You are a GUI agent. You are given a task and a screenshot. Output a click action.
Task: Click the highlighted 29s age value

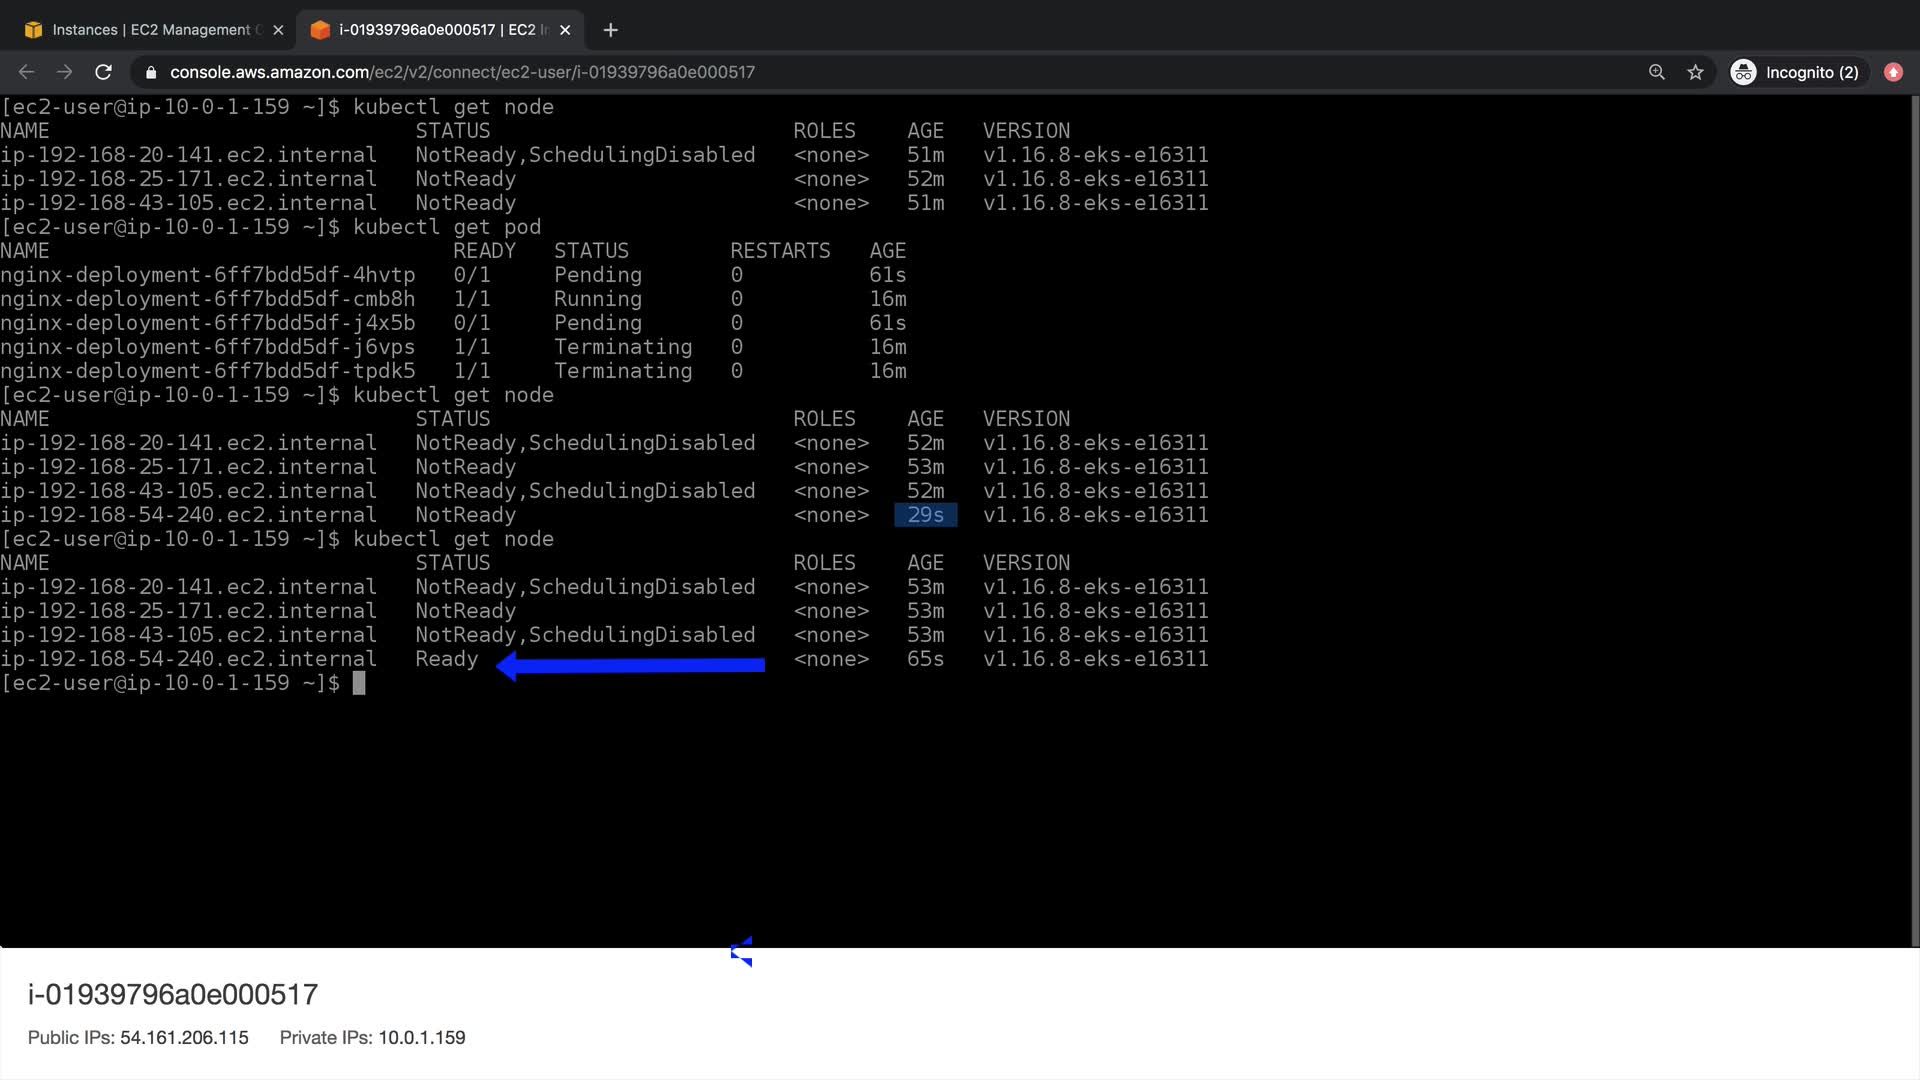pos(925,515)
